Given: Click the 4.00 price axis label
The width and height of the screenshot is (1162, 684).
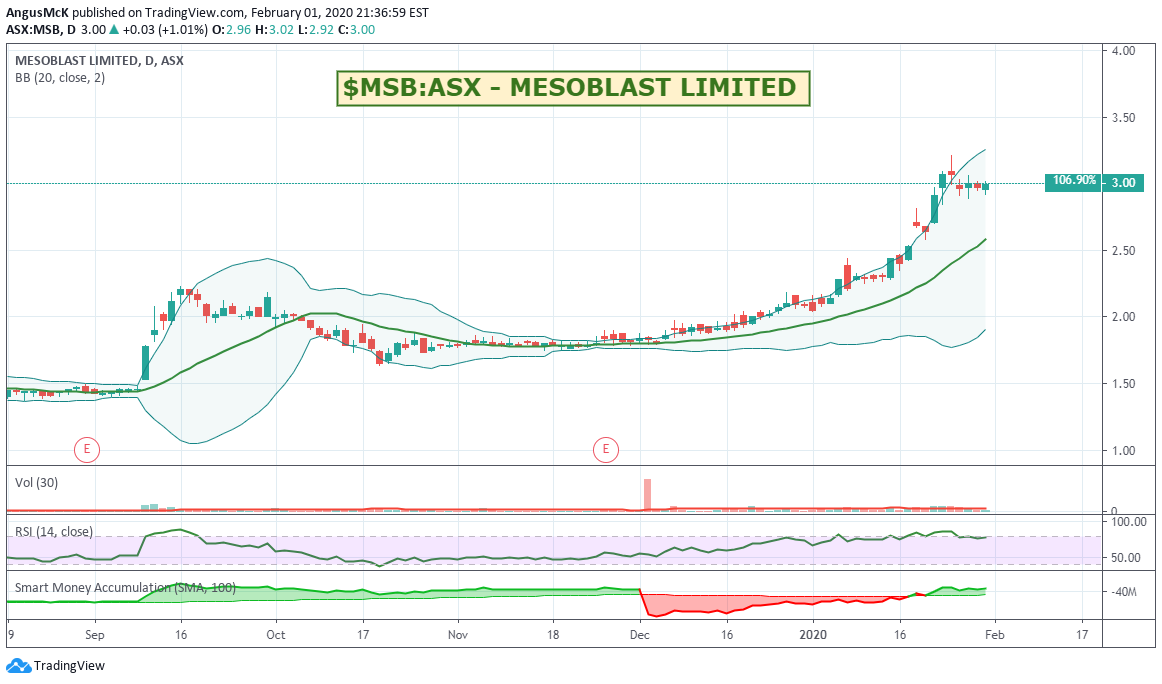Looking at the screenshot, I should [x=1123, y=50].
